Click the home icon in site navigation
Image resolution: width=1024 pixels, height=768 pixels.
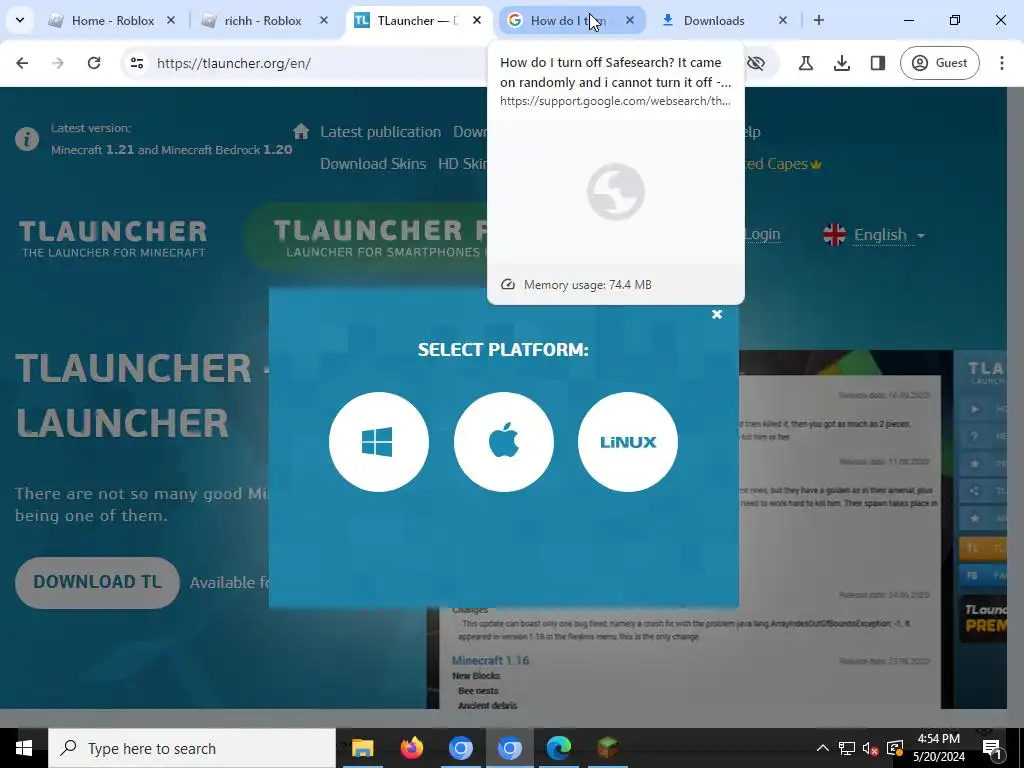(301, 131)
